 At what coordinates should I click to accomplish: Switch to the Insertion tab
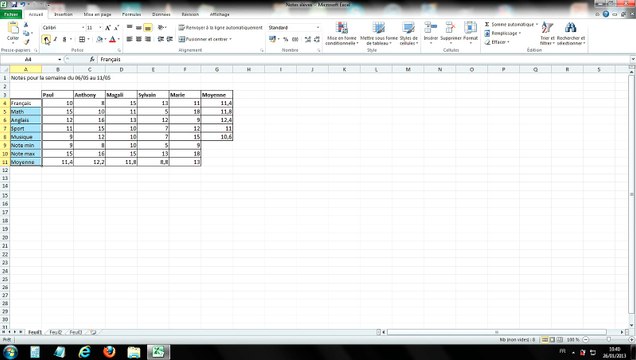tap(63, 14)
